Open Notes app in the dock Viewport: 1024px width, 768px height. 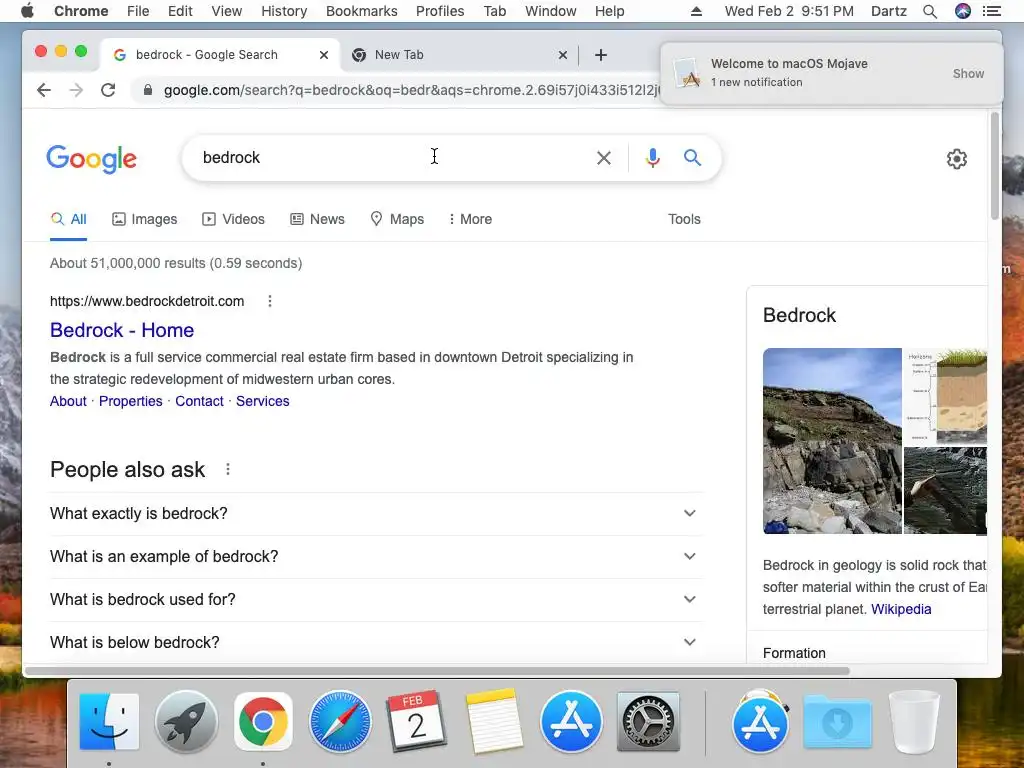[494, 722]
